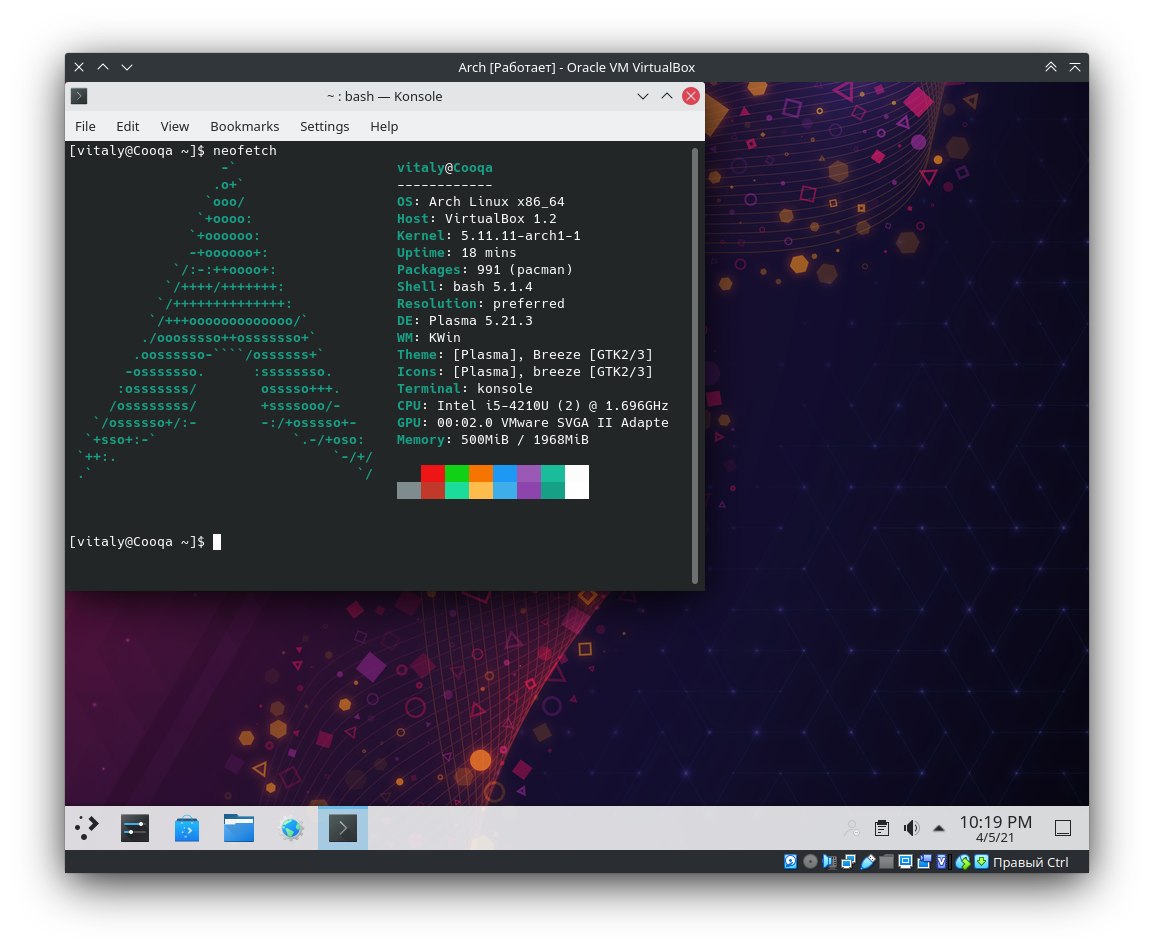Open the KDE application launcher
This screenshot has width=1154, height=950.
click(x=87, y=828)
